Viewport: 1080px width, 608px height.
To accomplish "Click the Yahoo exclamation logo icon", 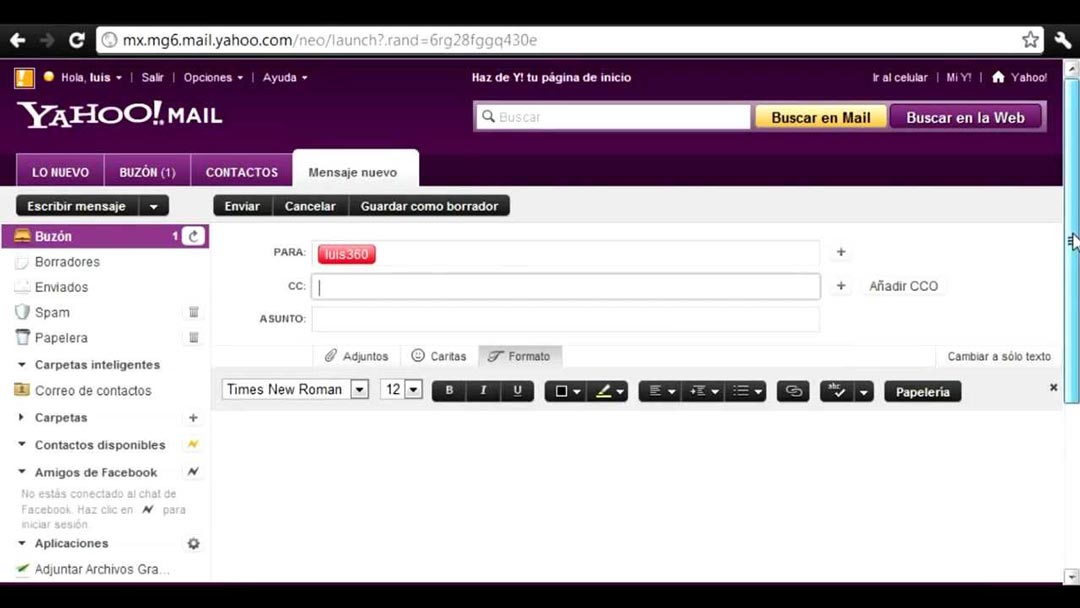I will (24, 78).
